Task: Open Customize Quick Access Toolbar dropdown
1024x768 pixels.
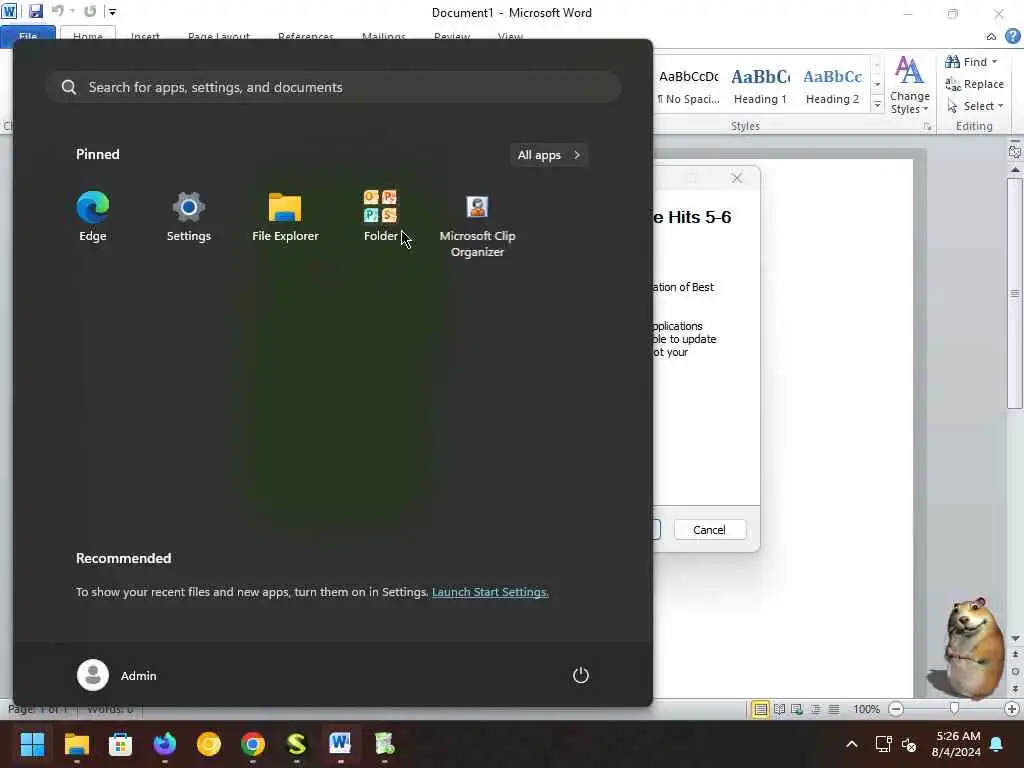Action: (112, 12)
